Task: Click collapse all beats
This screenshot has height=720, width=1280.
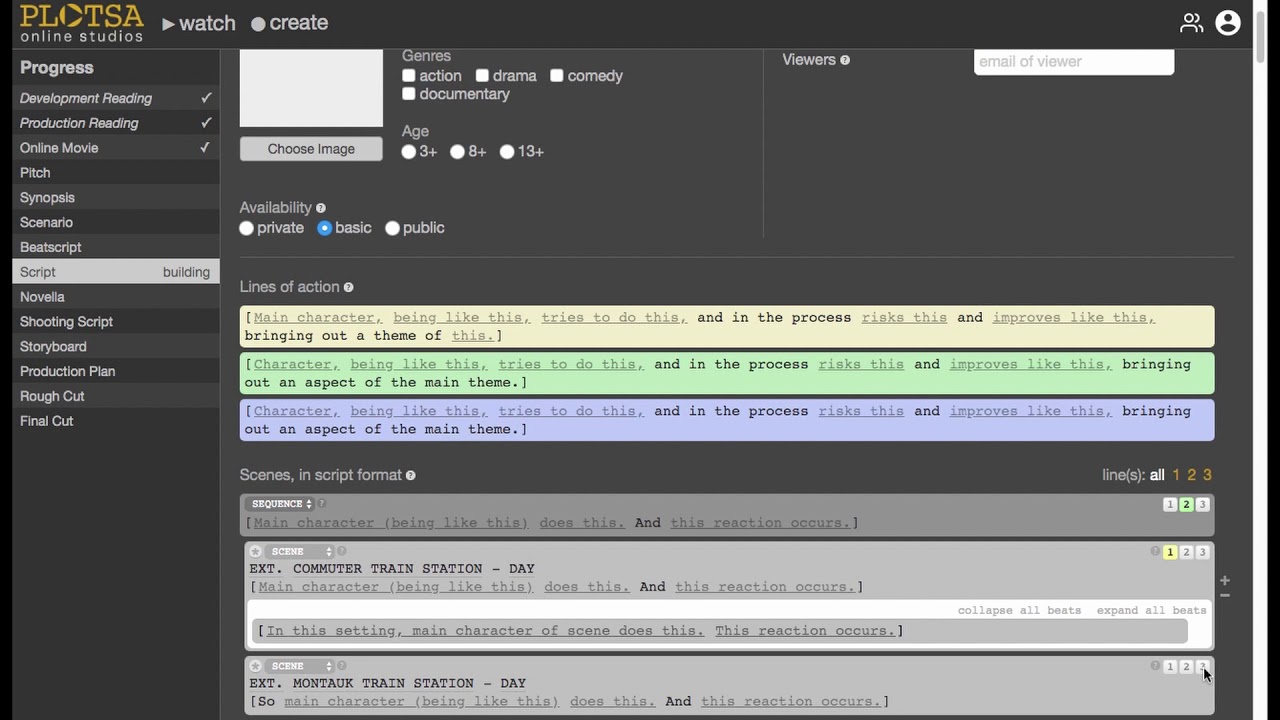Action: tap(1019, 610)
